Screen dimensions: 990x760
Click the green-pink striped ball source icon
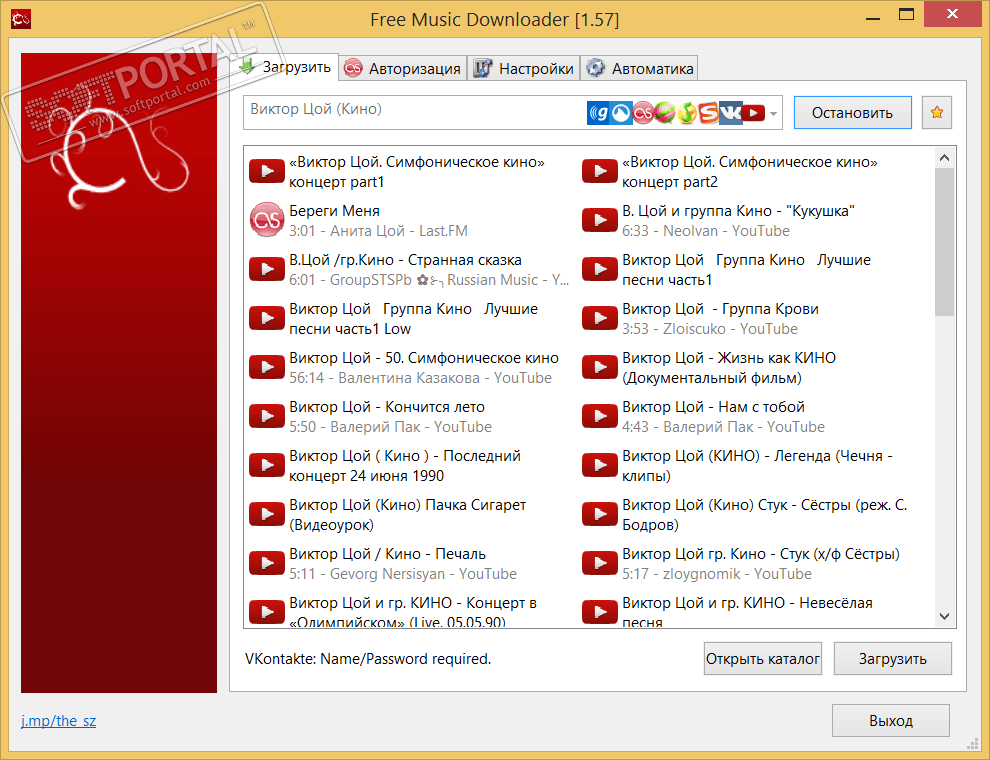tap(664, 113)
